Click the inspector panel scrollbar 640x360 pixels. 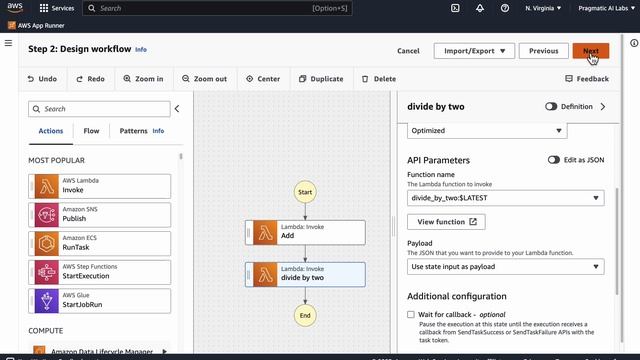point(616,241)
